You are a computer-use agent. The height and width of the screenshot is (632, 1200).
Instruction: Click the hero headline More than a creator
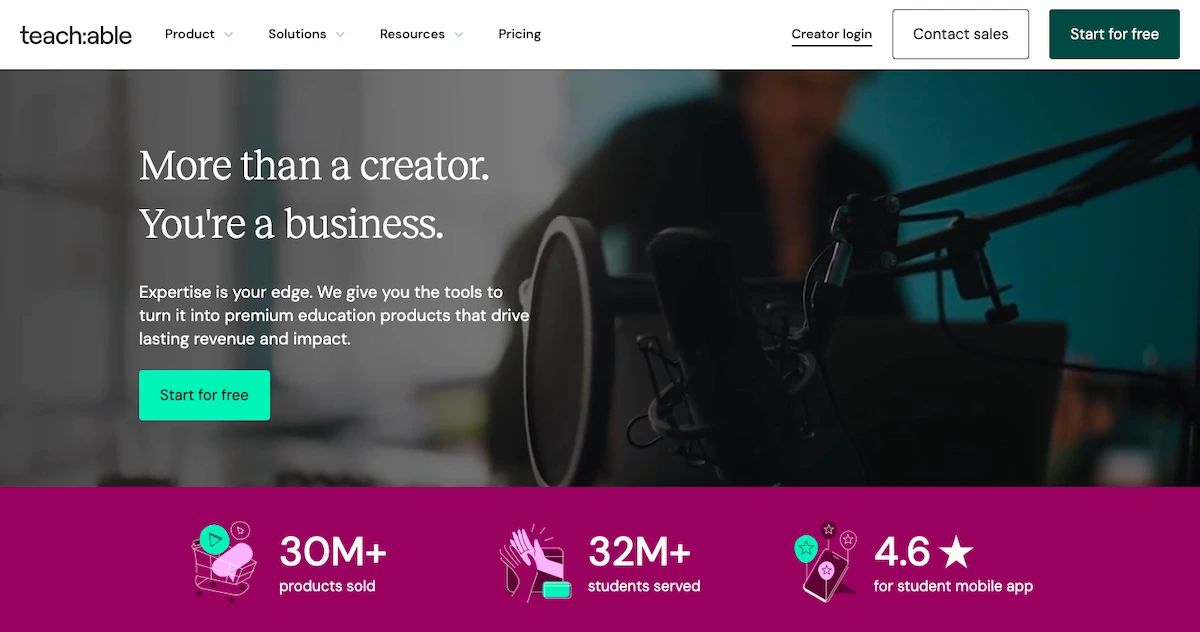(314, 165)
